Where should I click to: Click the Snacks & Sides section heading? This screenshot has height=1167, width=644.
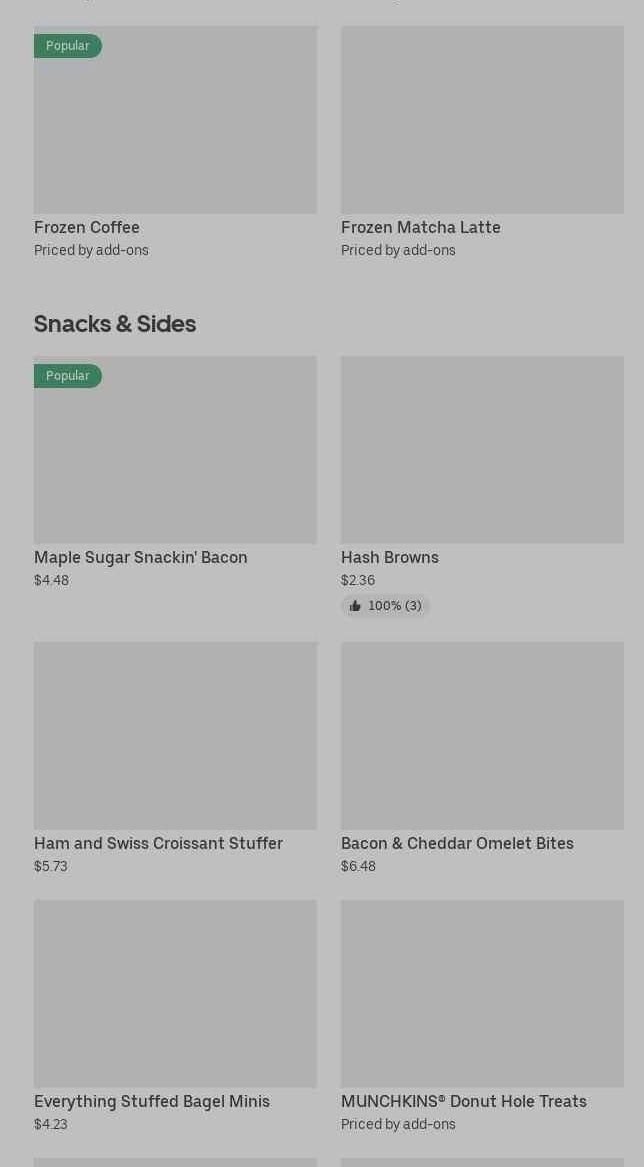[x=115, y=324]
